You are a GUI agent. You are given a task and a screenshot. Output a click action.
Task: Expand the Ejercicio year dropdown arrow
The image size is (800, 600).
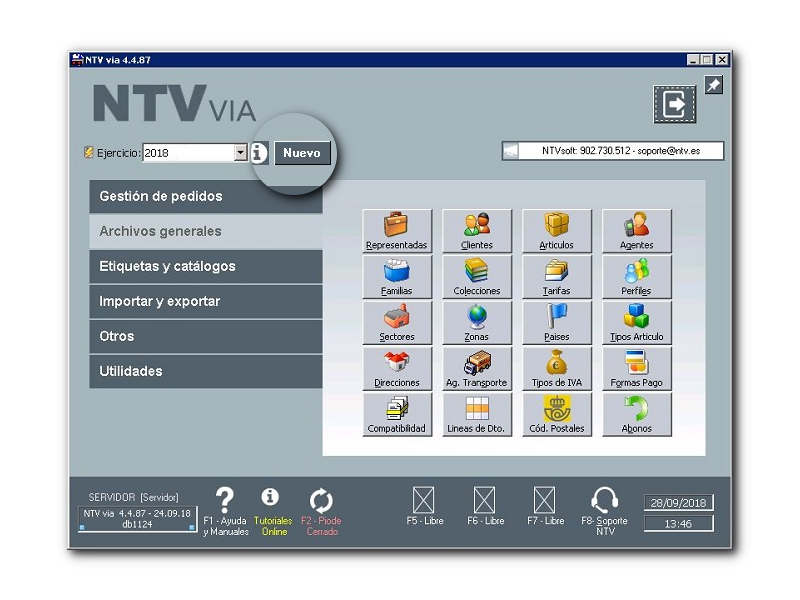(x=241, y=153)
